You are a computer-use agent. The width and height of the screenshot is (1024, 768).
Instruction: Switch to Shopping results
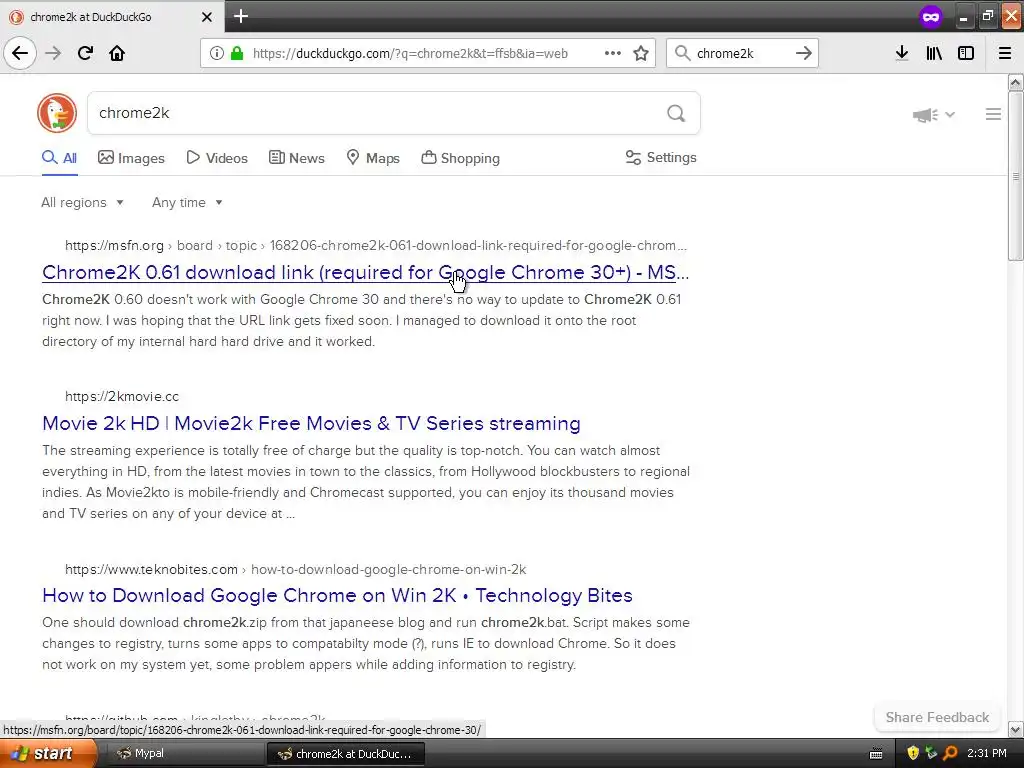460,158
